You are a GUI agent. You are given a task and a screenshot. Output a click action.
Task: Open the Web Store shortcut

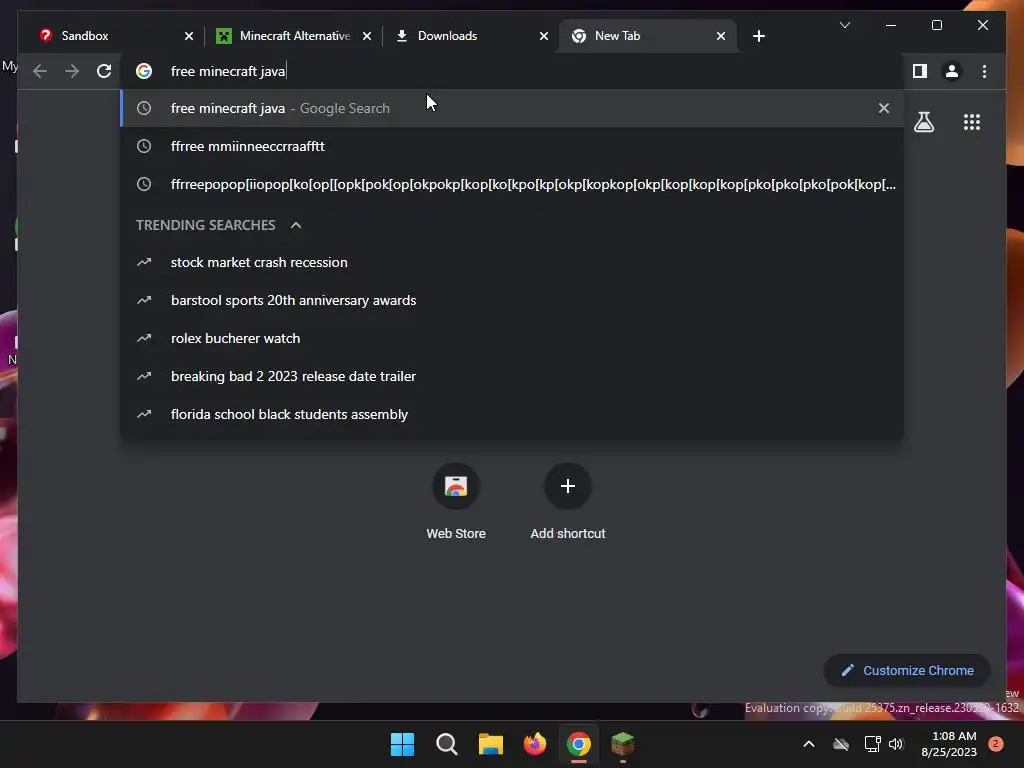pos(456,502)
